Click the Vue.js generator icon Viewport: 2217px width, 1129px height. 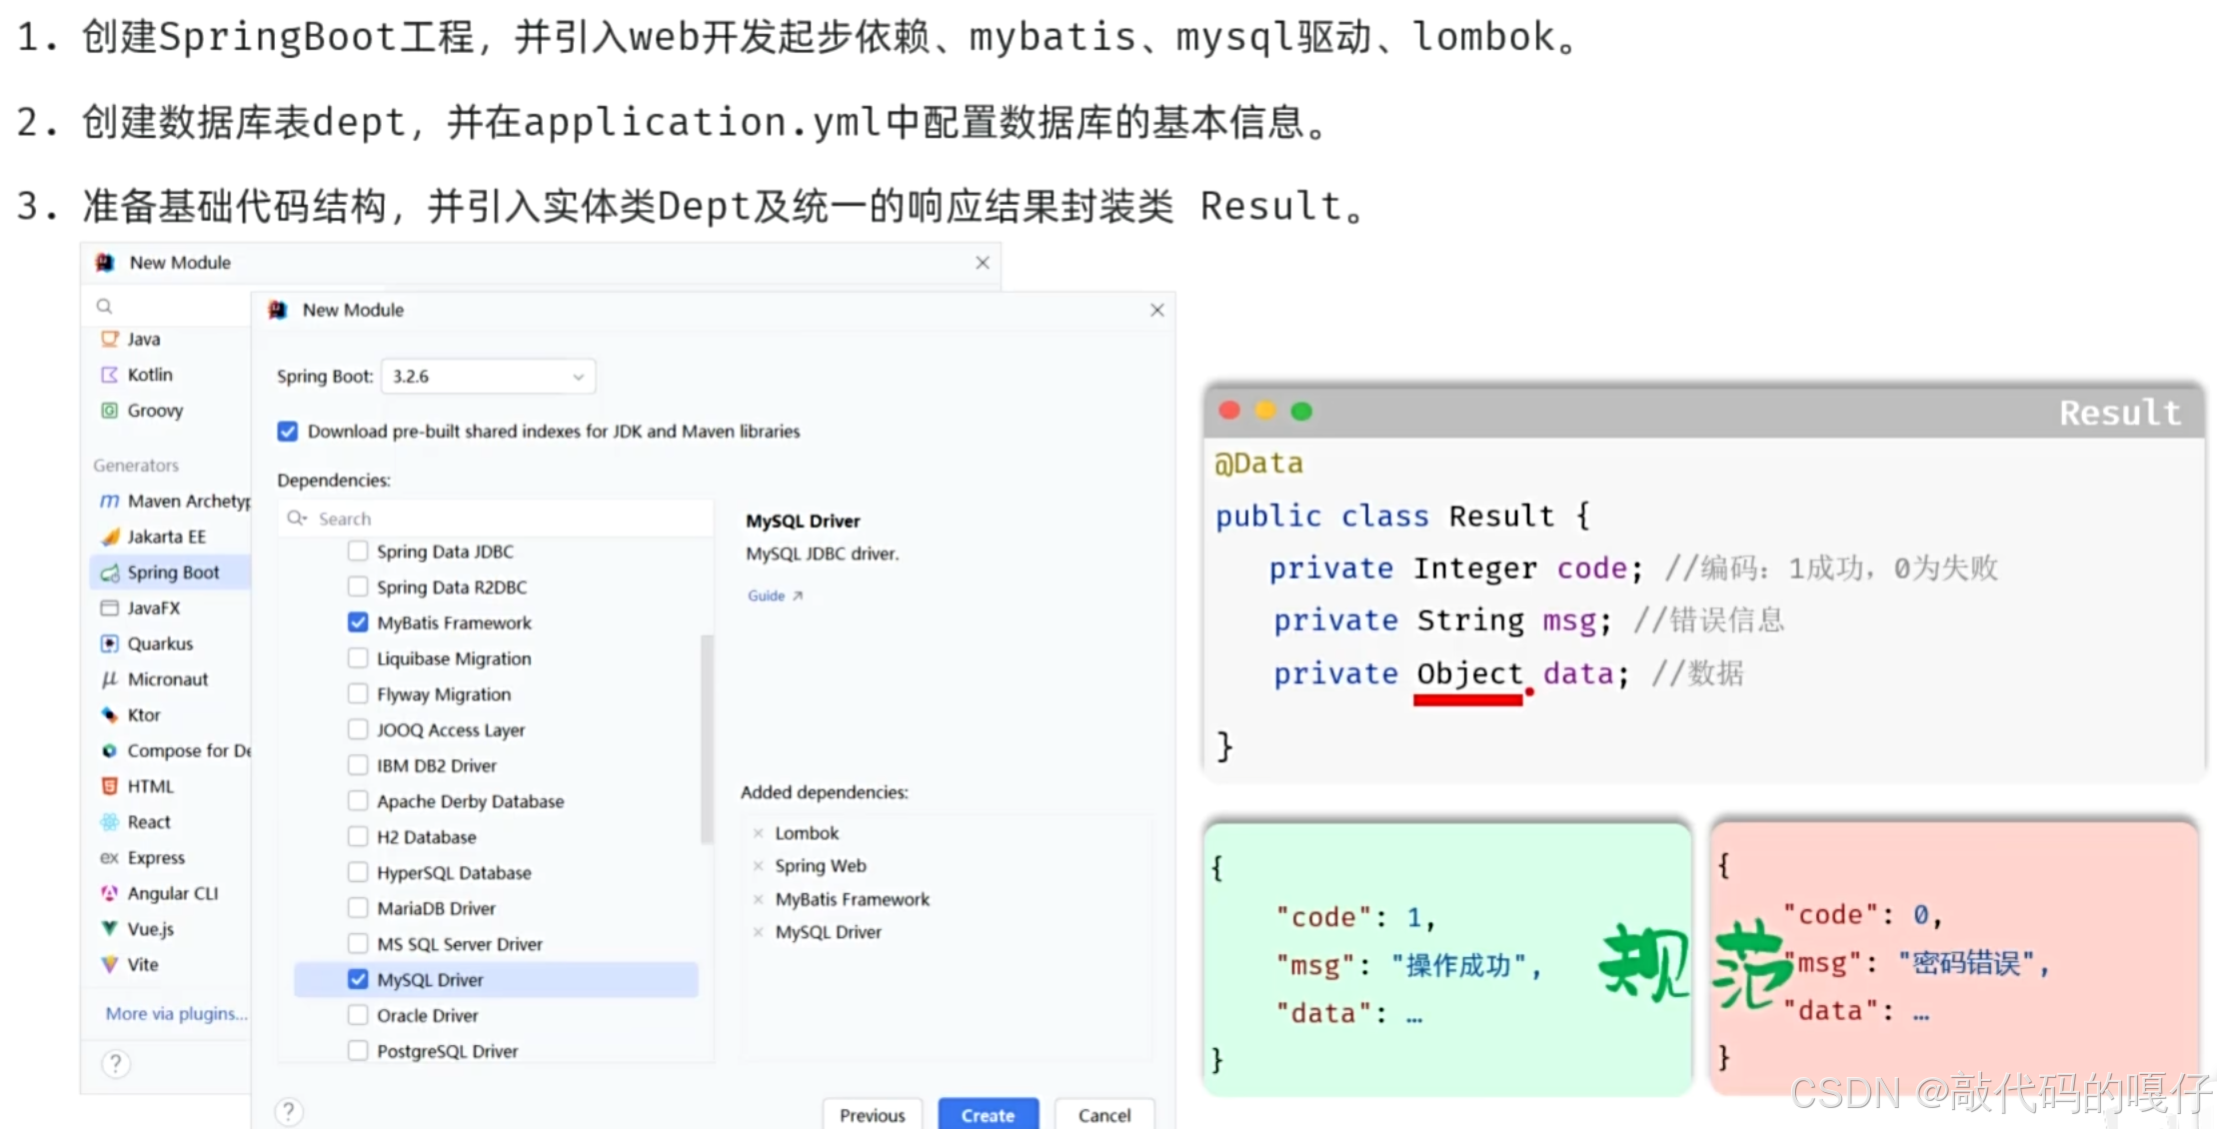pyautogui.click(x=109, y=929)
